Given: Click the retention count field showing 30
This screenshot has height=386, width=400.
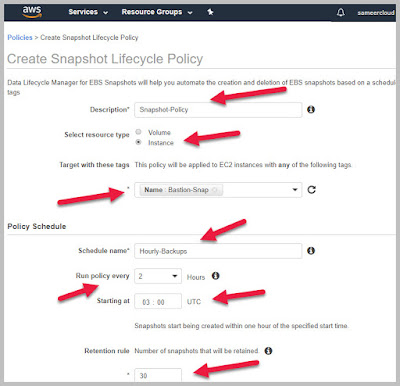Looking at the screenshot, I should click(x=158, y=375).
